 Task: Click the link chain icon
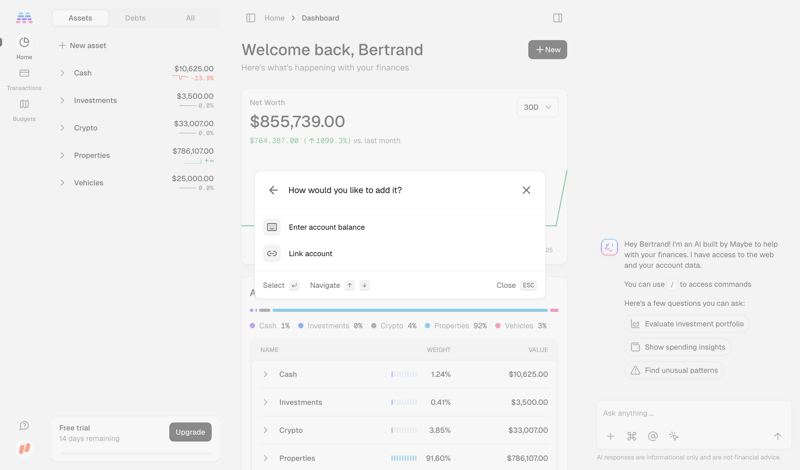coord(272,254)
